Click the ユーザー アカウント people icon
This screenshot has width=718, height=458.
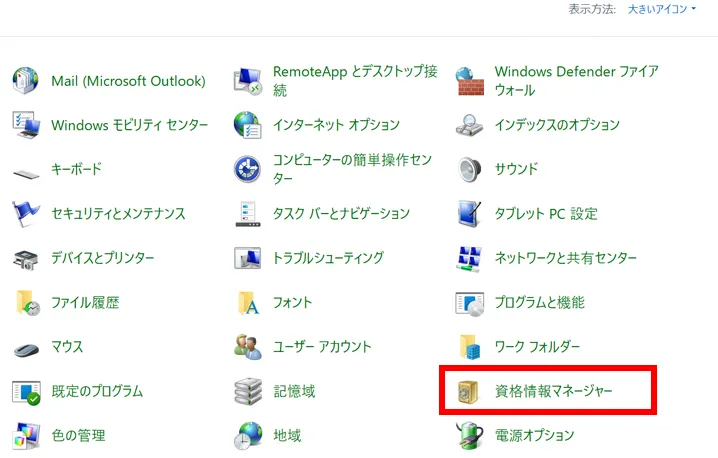pyautogui.click(x=247, y=347)
